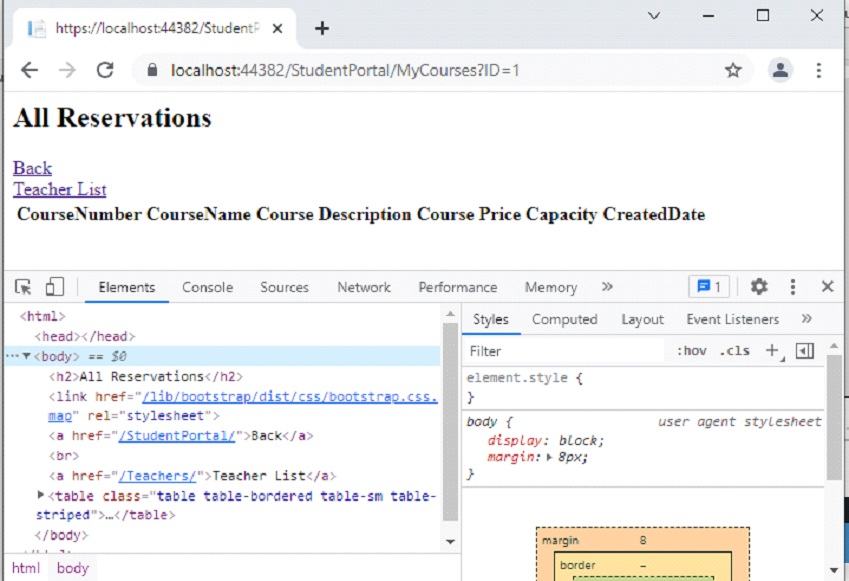
Task: Switch to the Console tab
Action: point(207,287)
